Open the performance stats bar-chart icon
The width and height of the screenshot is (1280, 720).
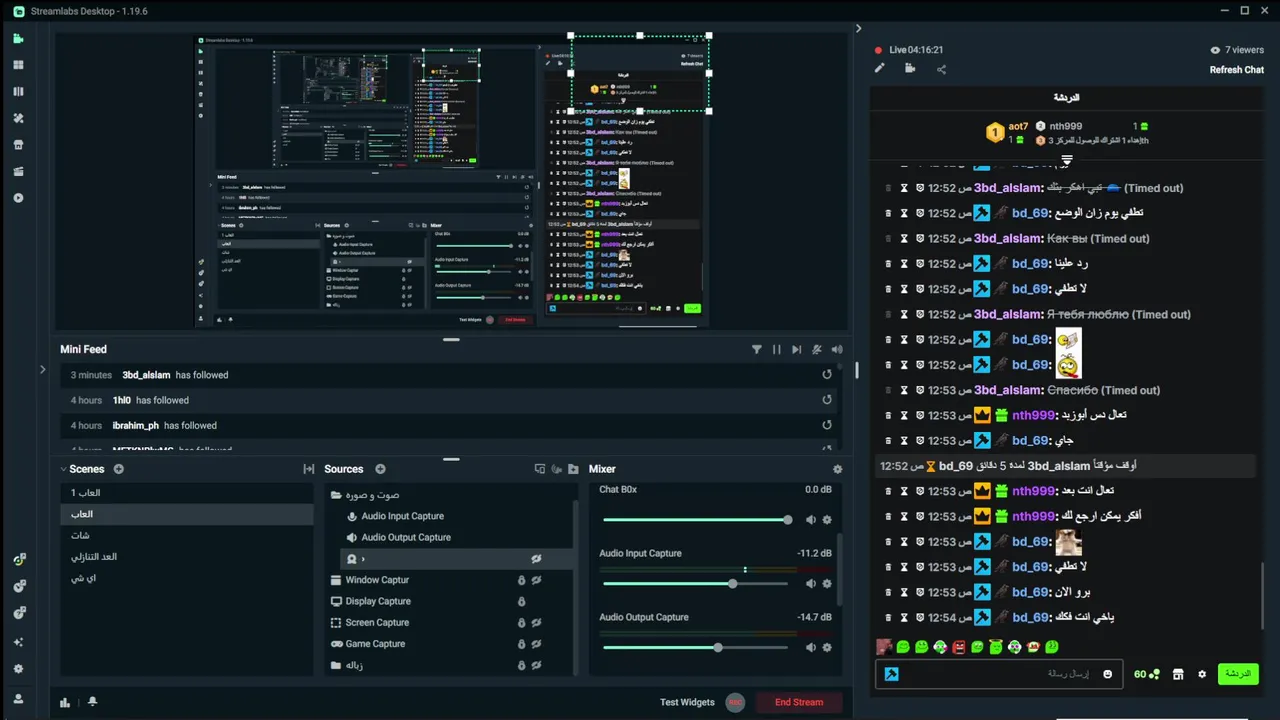coord(65,702)
